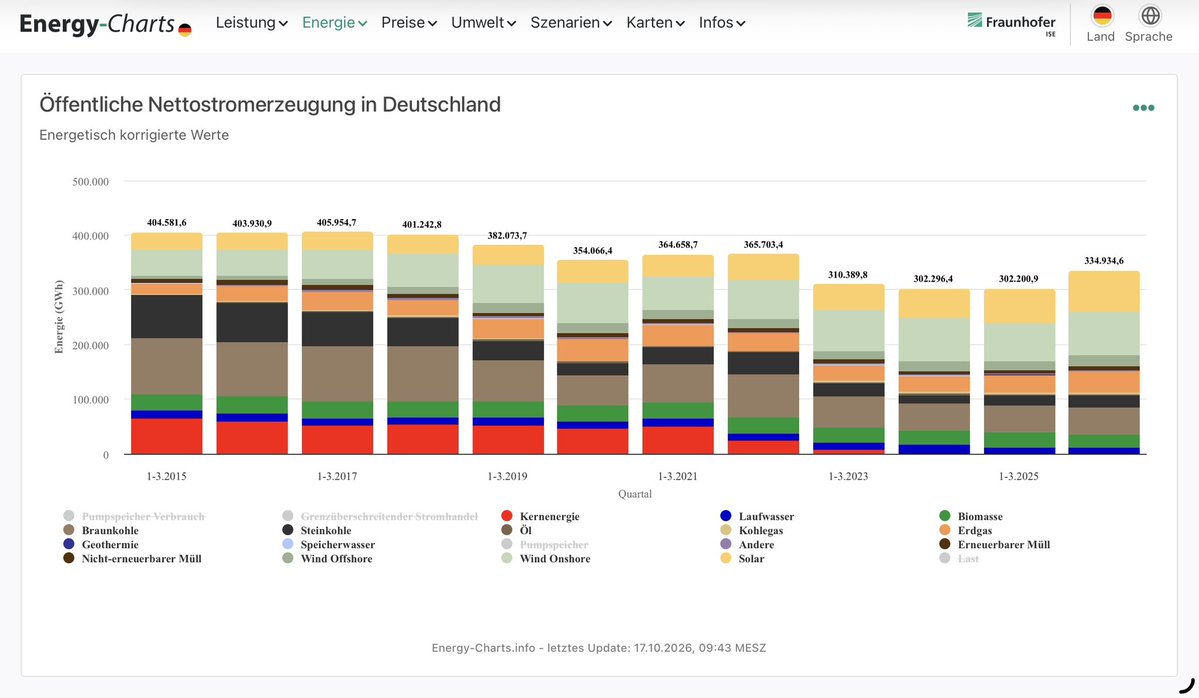Image resolution: width=1199 pixels, height=698 pixels.
Task: Click the 1-3.2019 axis label
Action: 508,476
